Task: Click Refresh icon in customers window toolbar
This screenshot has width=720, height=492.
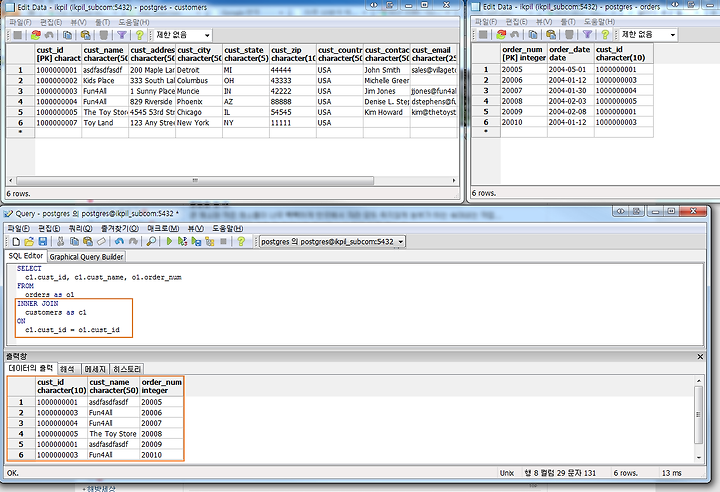Action: click(x=35, y=35)
